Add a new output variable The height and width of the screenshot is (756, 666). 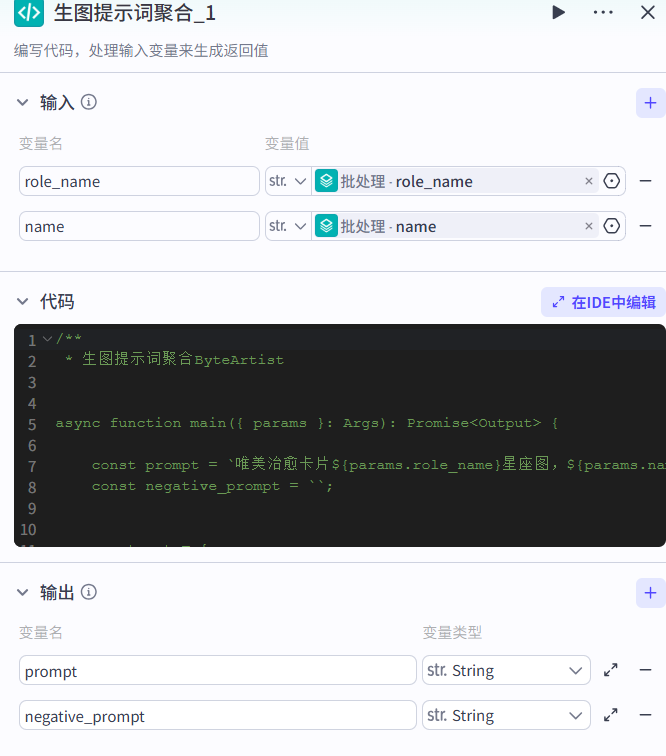(650, 593)
